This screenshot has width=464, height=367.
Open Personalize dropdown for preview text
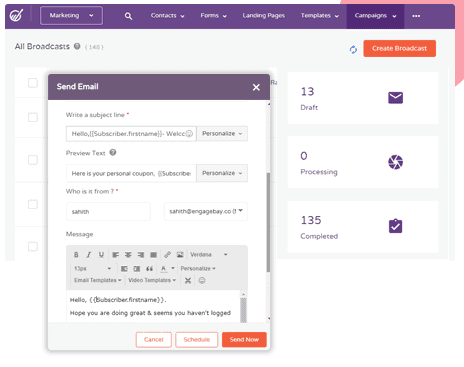[x=222, y=173]
